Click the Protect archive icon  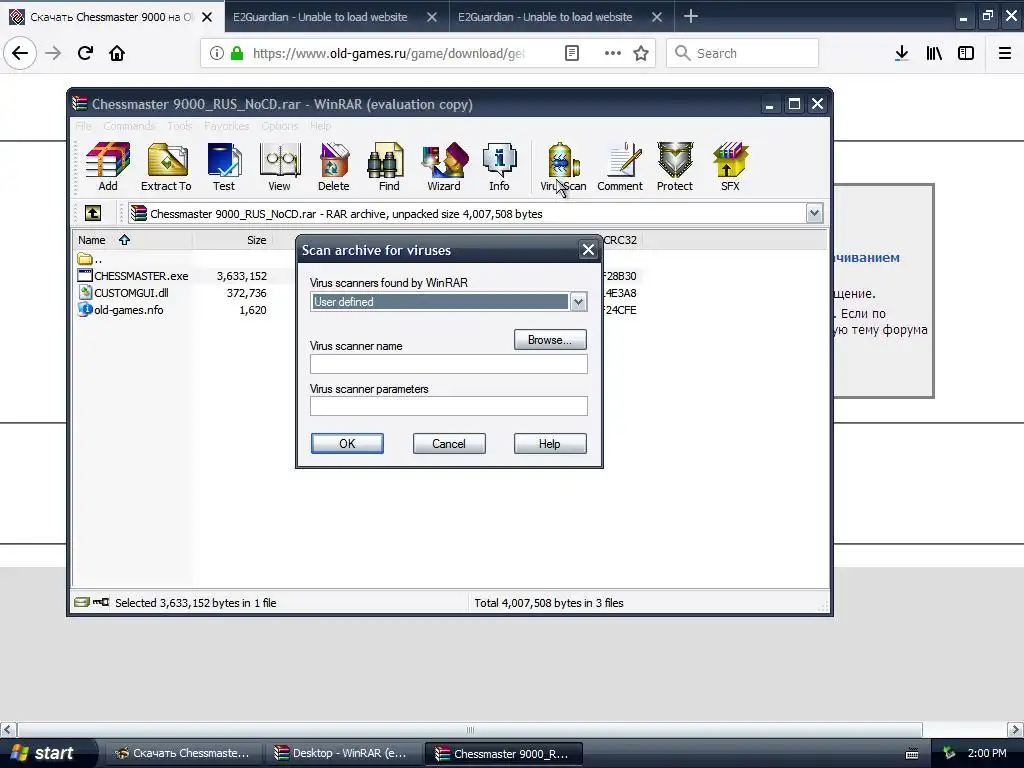(x=675, y=167)
